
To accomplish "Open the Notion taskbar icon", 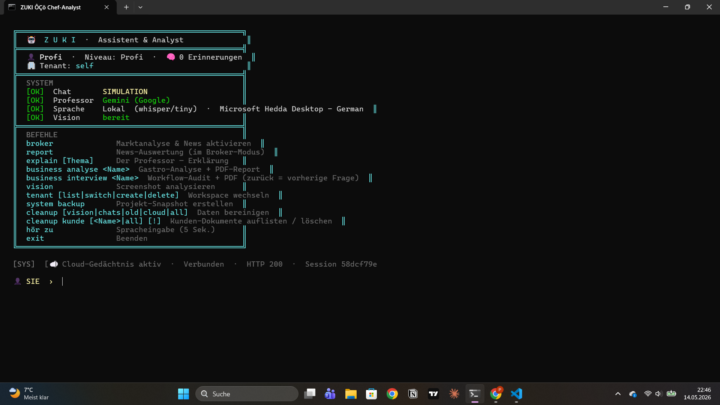I will [x=413, y=394].
